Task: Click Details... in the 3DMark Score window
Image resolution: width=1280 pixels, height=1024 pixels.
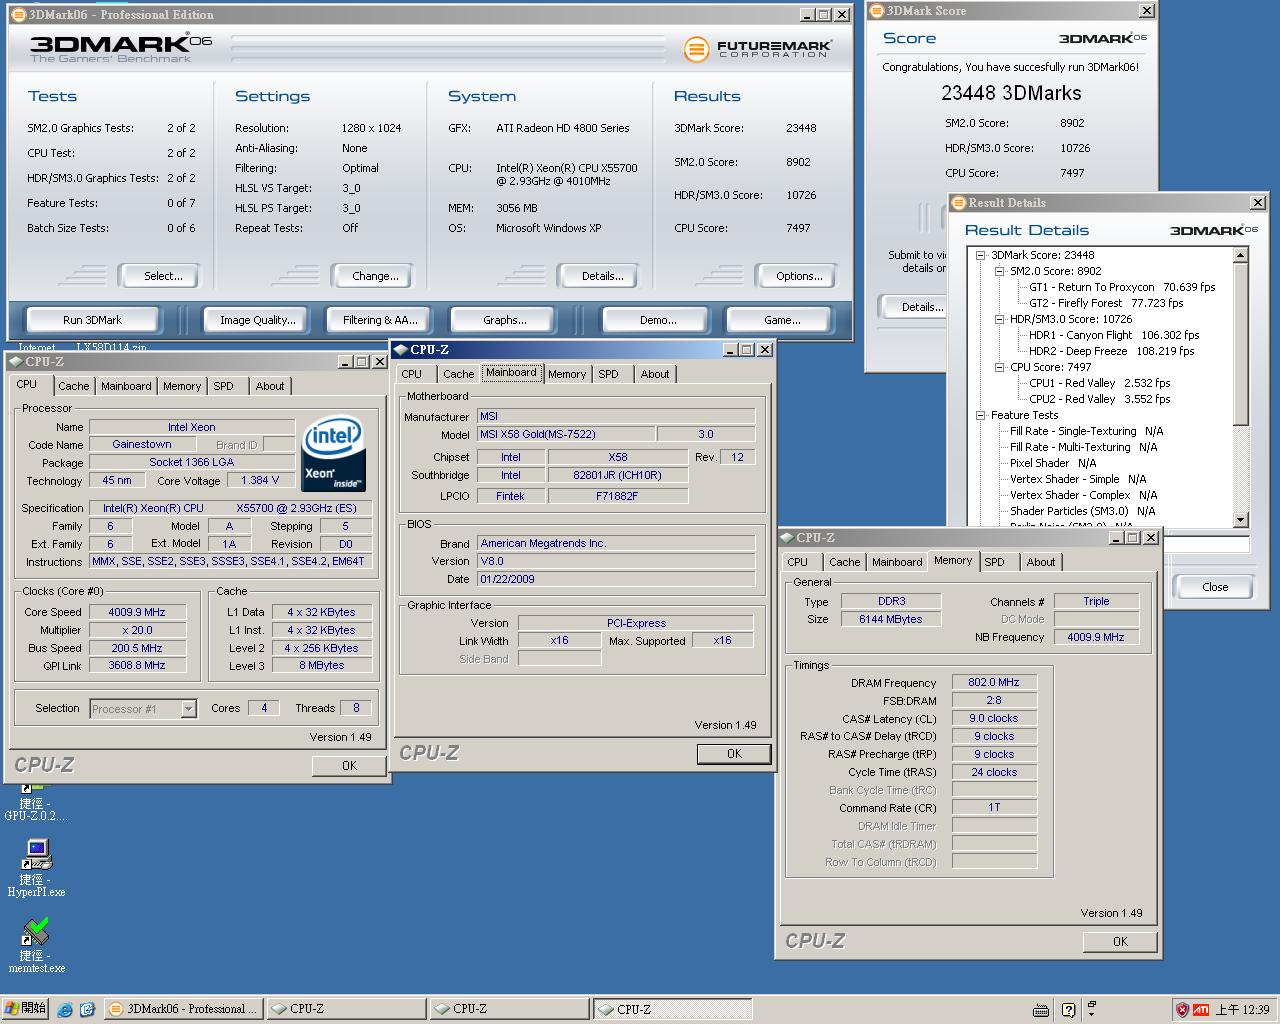Action: 914,307
